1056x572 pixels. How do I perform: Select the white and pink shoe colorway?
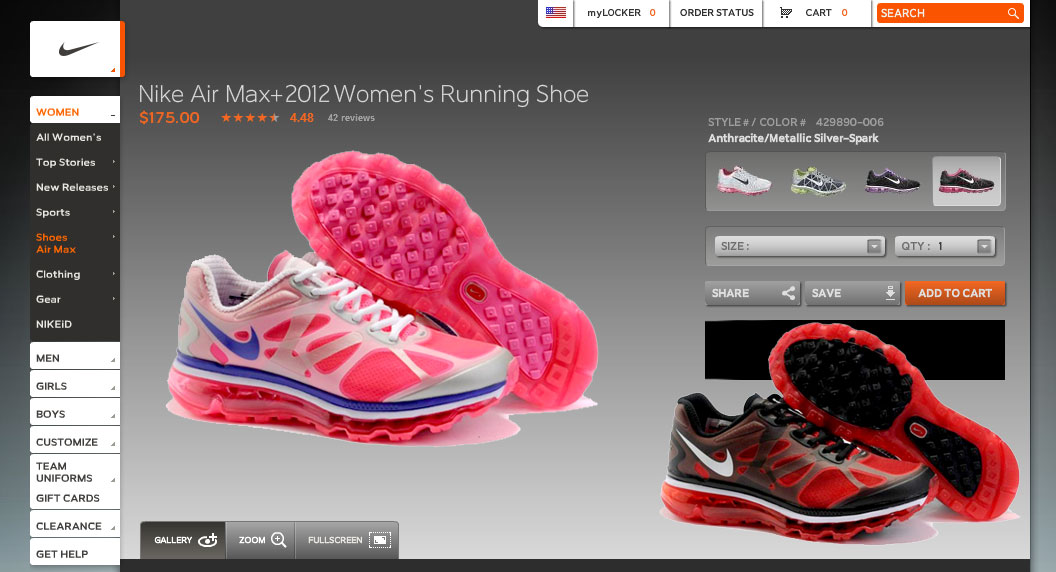pos(745,181)
